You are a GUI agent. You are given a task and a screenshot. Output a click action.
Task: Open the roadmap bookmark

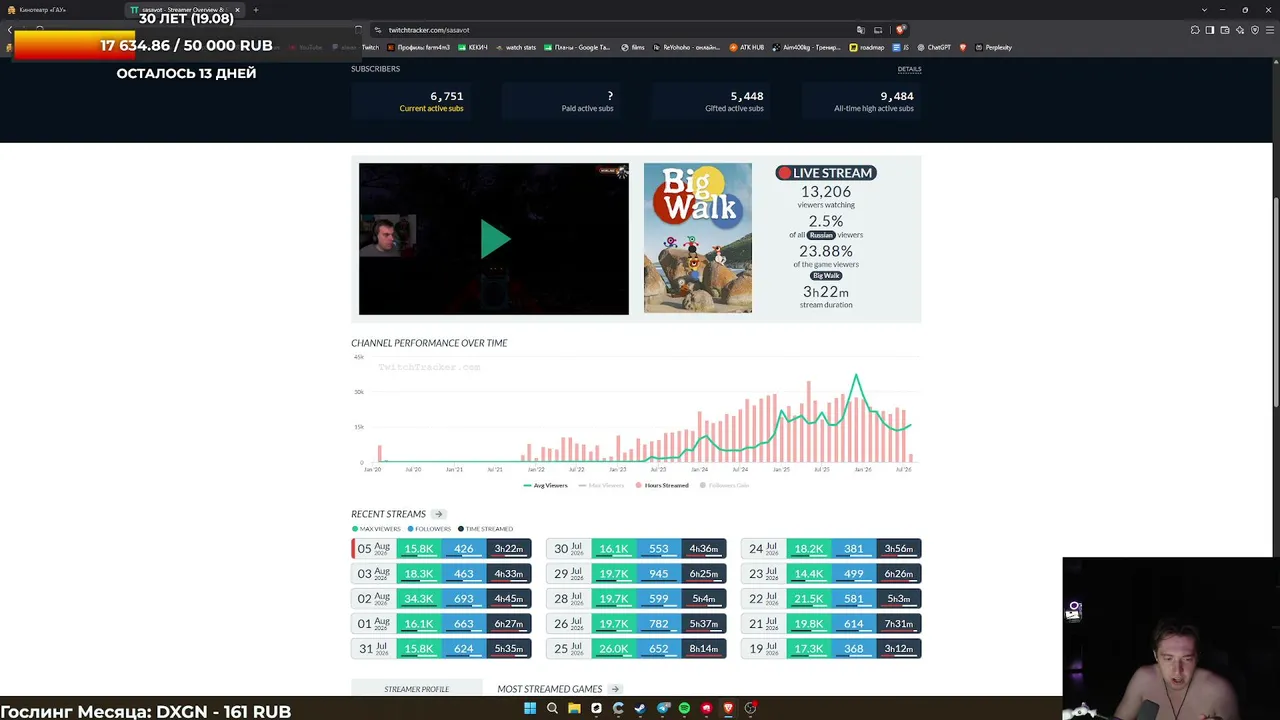867,47
